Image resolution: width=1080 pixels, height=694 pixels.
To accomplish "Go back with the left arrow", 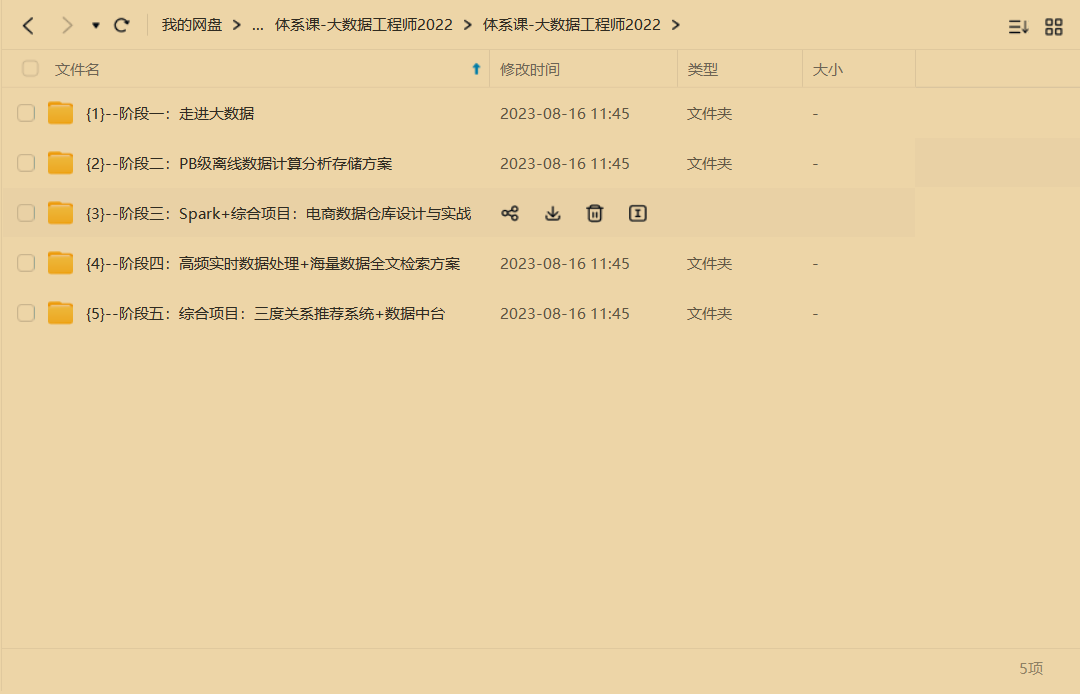I will (x=28, y=26).
